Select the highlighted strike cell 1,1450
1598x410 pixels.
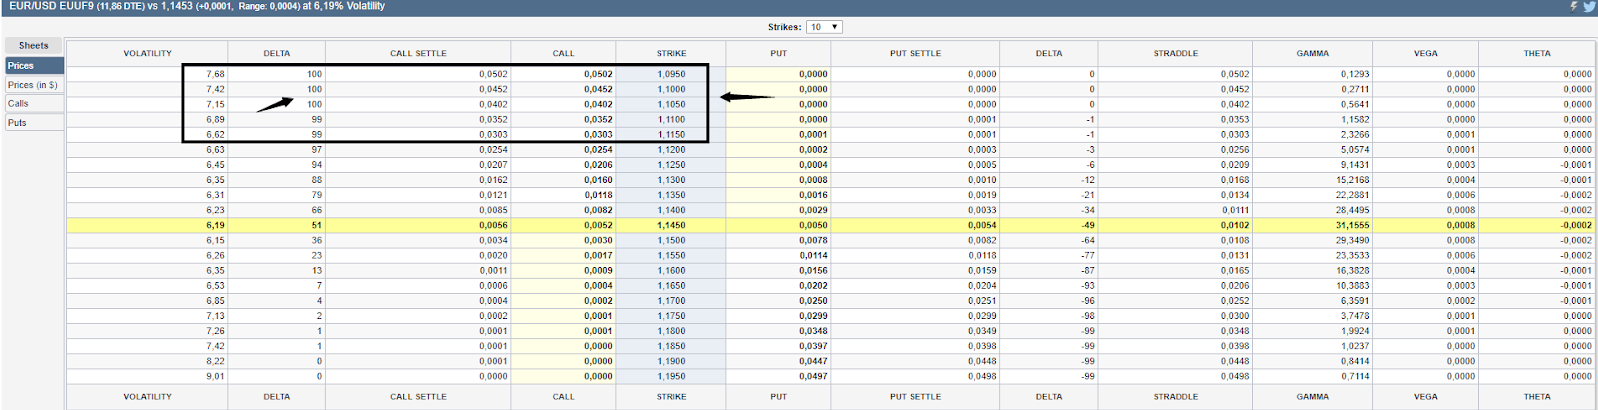(671, 225)
